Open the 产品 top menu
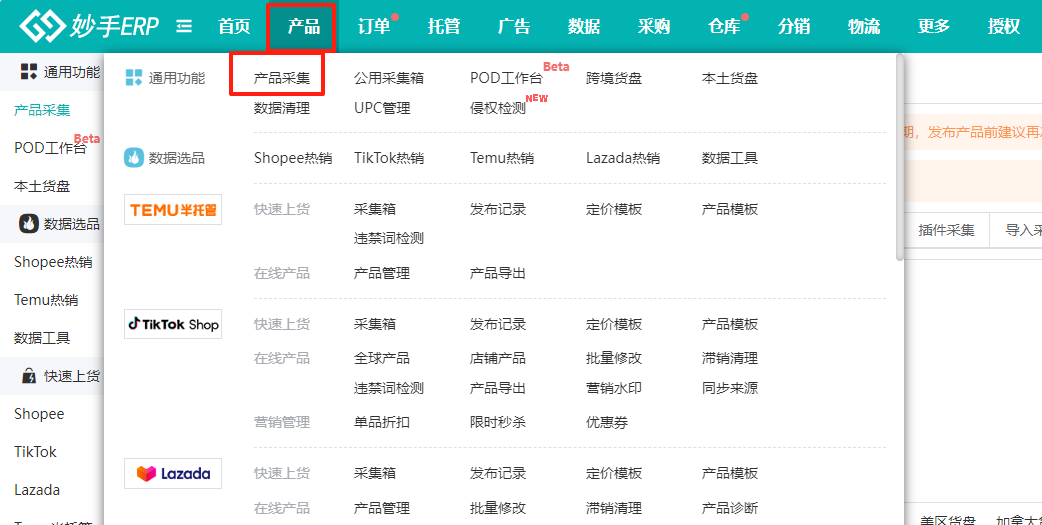The image size is (1042, 525). click(x=304, y=26)
